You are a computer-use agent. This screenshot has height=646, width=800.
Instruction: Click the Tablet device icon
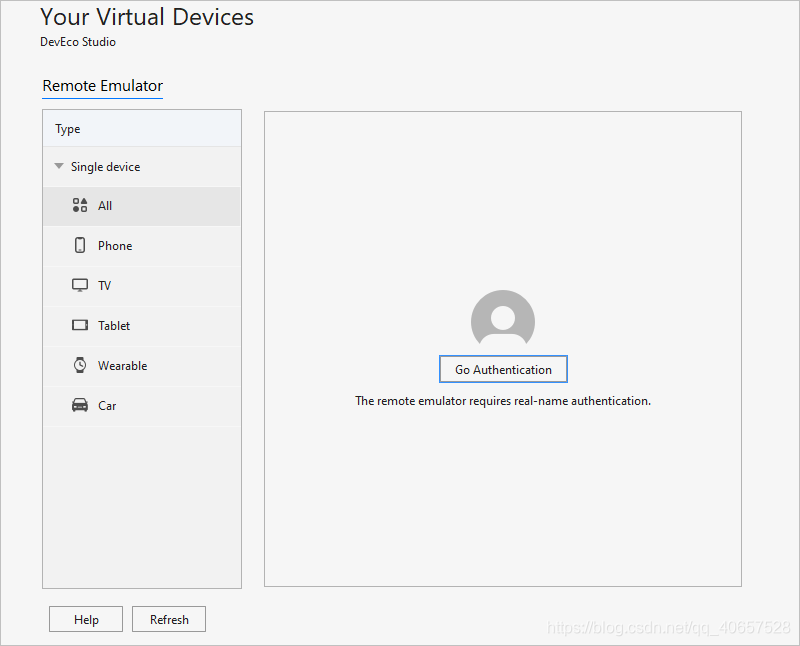(80, 325)
